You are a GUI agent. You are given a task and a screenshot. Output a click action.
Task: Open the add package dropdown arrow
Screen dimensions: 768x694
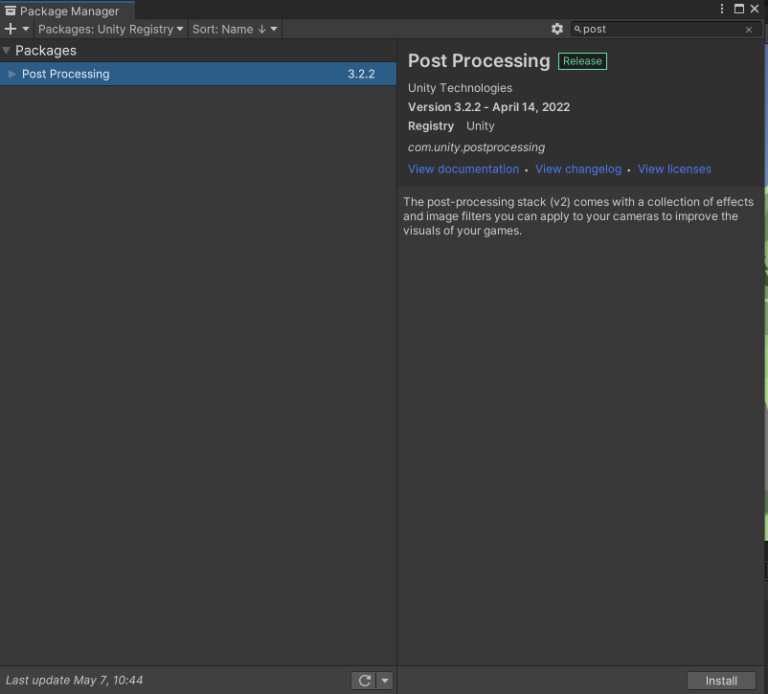(x=26, y=29)
